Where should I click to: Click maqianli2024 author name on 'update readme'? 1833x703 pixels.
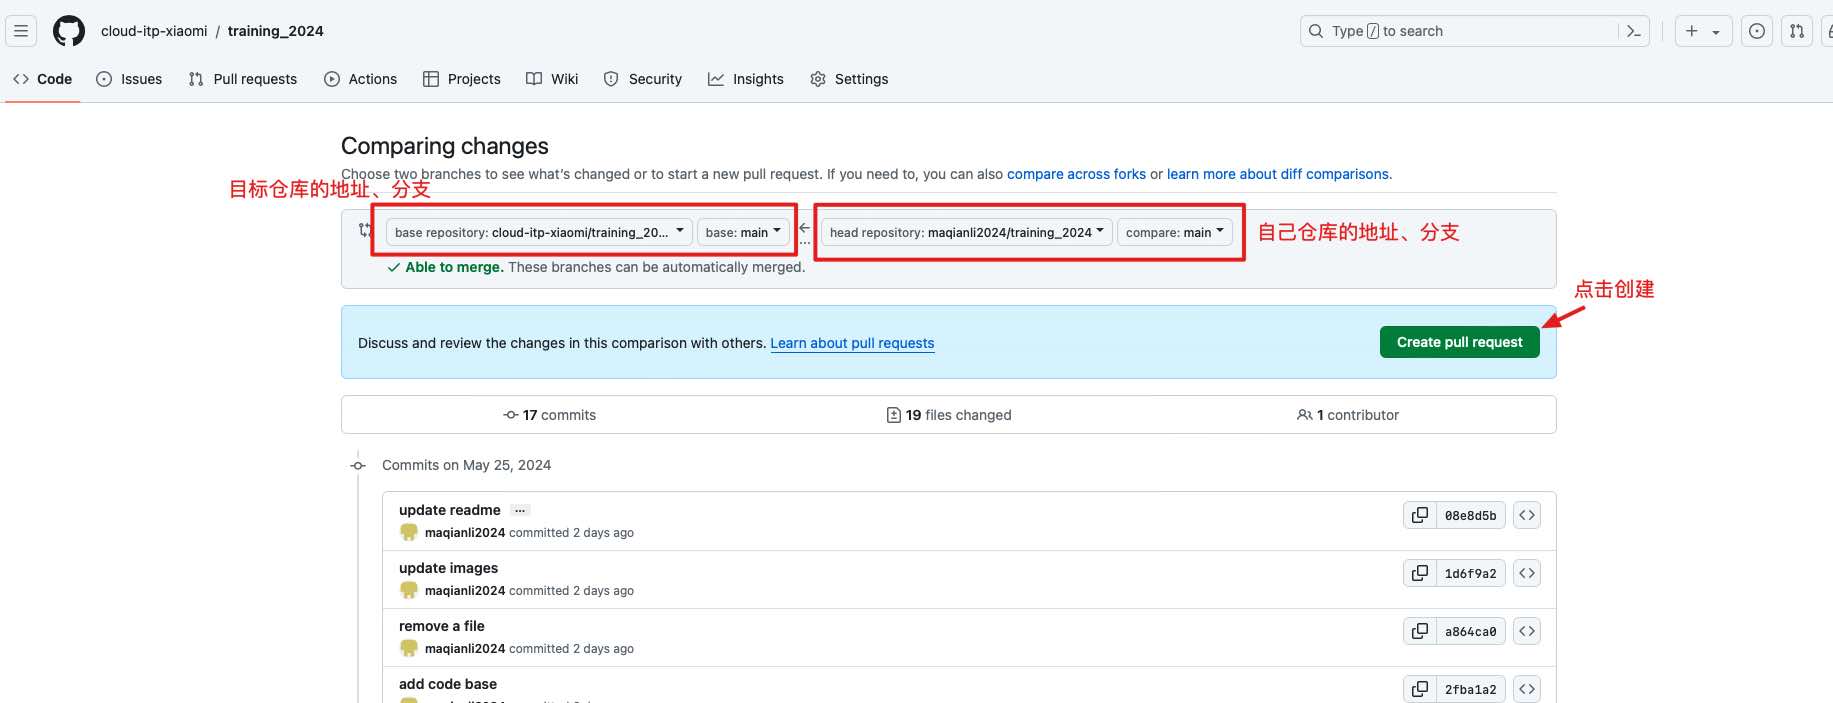pyautogui.click(x=465, y=533)
